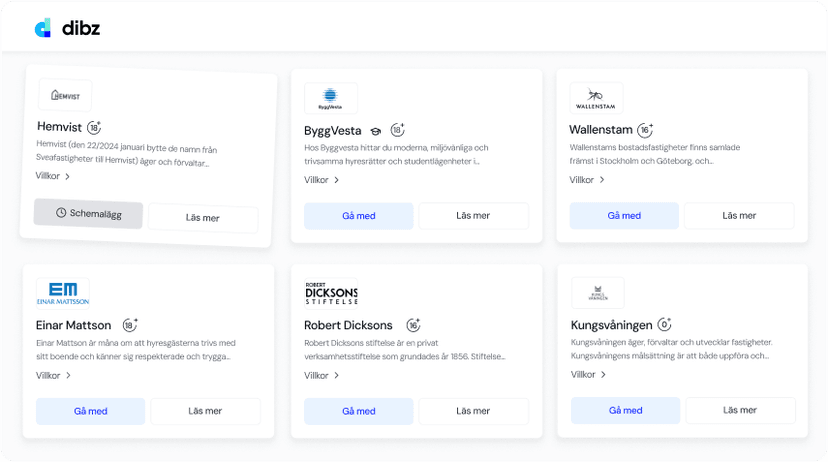Click the Wallenstam bicycle logo
This screenshot has height=462, width=828.
tap(596, 99)
